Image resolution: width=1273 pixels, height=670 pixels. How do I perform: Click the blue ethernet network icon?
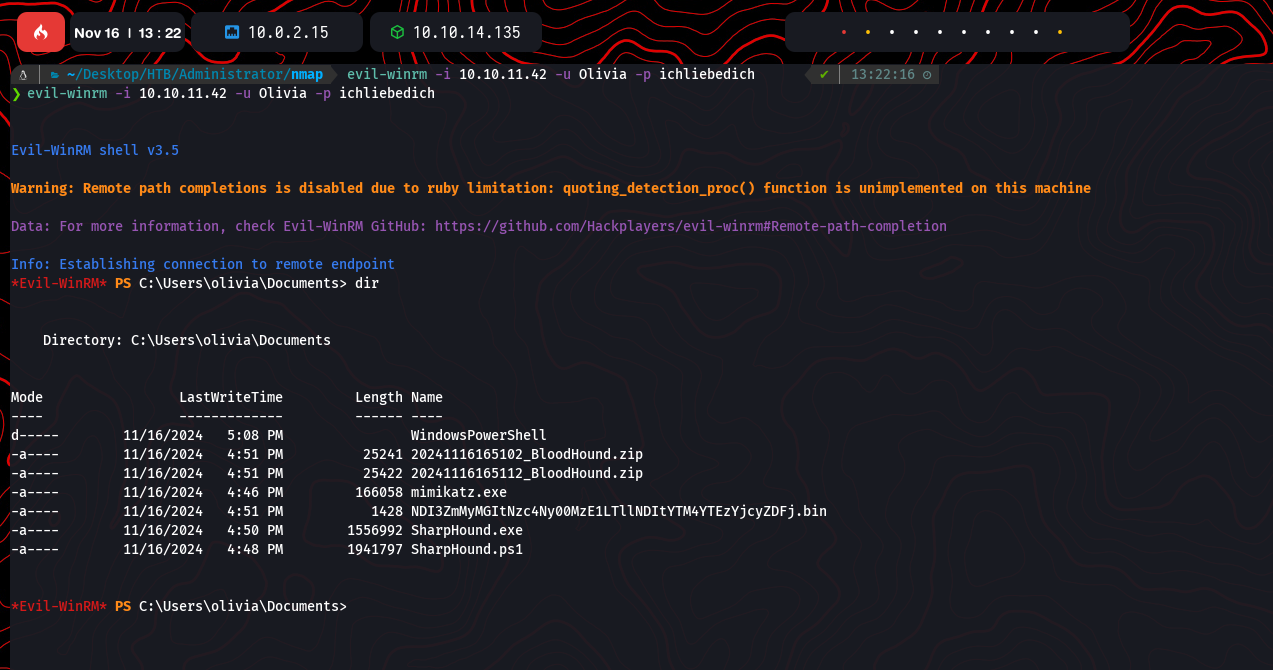[232, 33]
